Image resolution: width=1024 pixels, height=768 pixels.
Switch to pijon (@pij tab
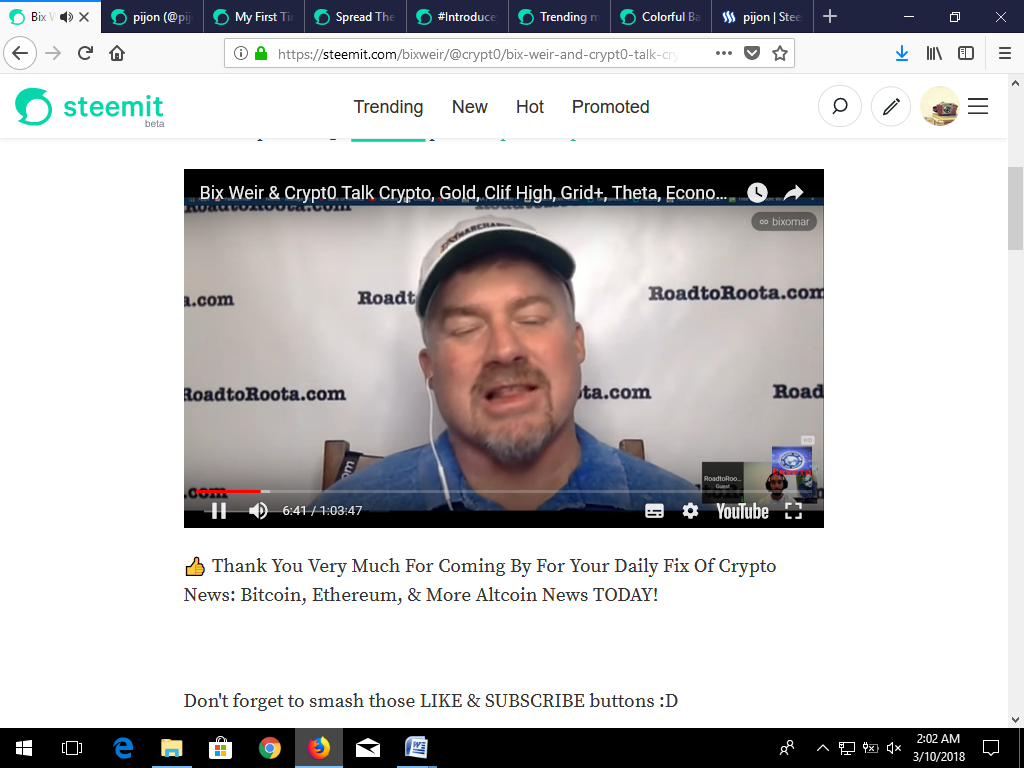point(152,17)
